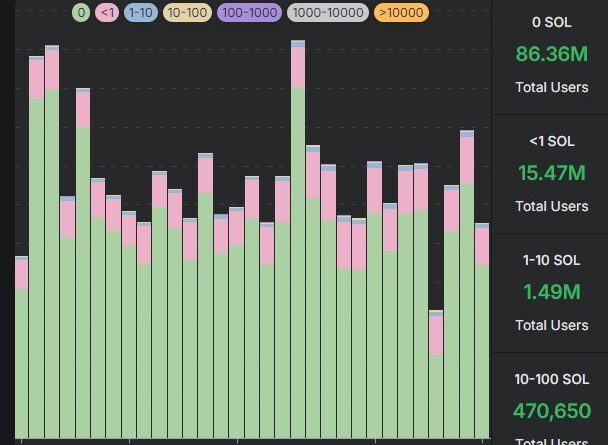This screenshot has height=445, width=608.
Task: Click the pink segment of the tallest bar
Action: pos(298,67)
